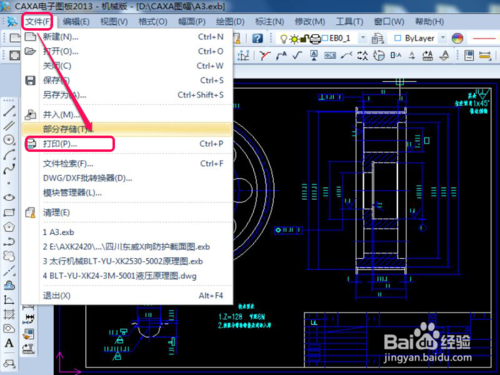Viewport: 500px width, 375px height.
Task: Select the Text tool letter A
Action: (9, 343)
